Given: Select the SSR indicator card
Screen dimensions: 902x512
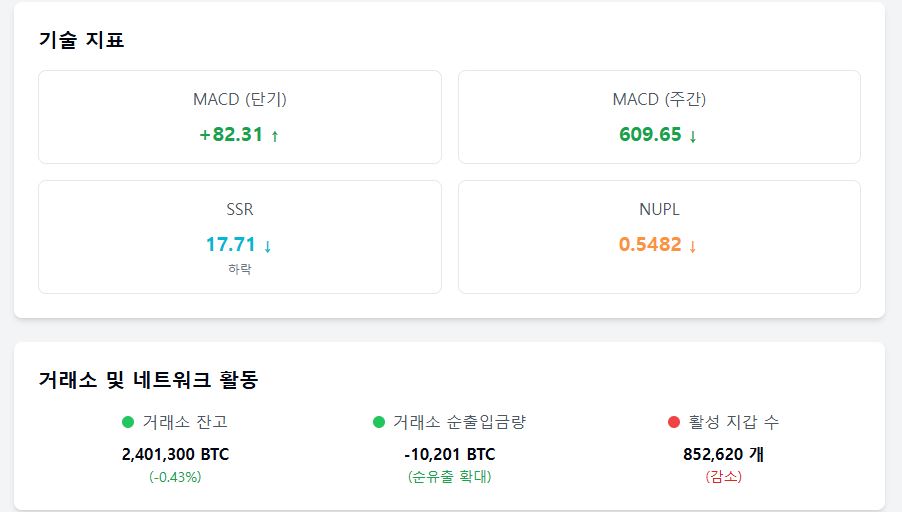Looking at the screenshot, I should point(240,237).
